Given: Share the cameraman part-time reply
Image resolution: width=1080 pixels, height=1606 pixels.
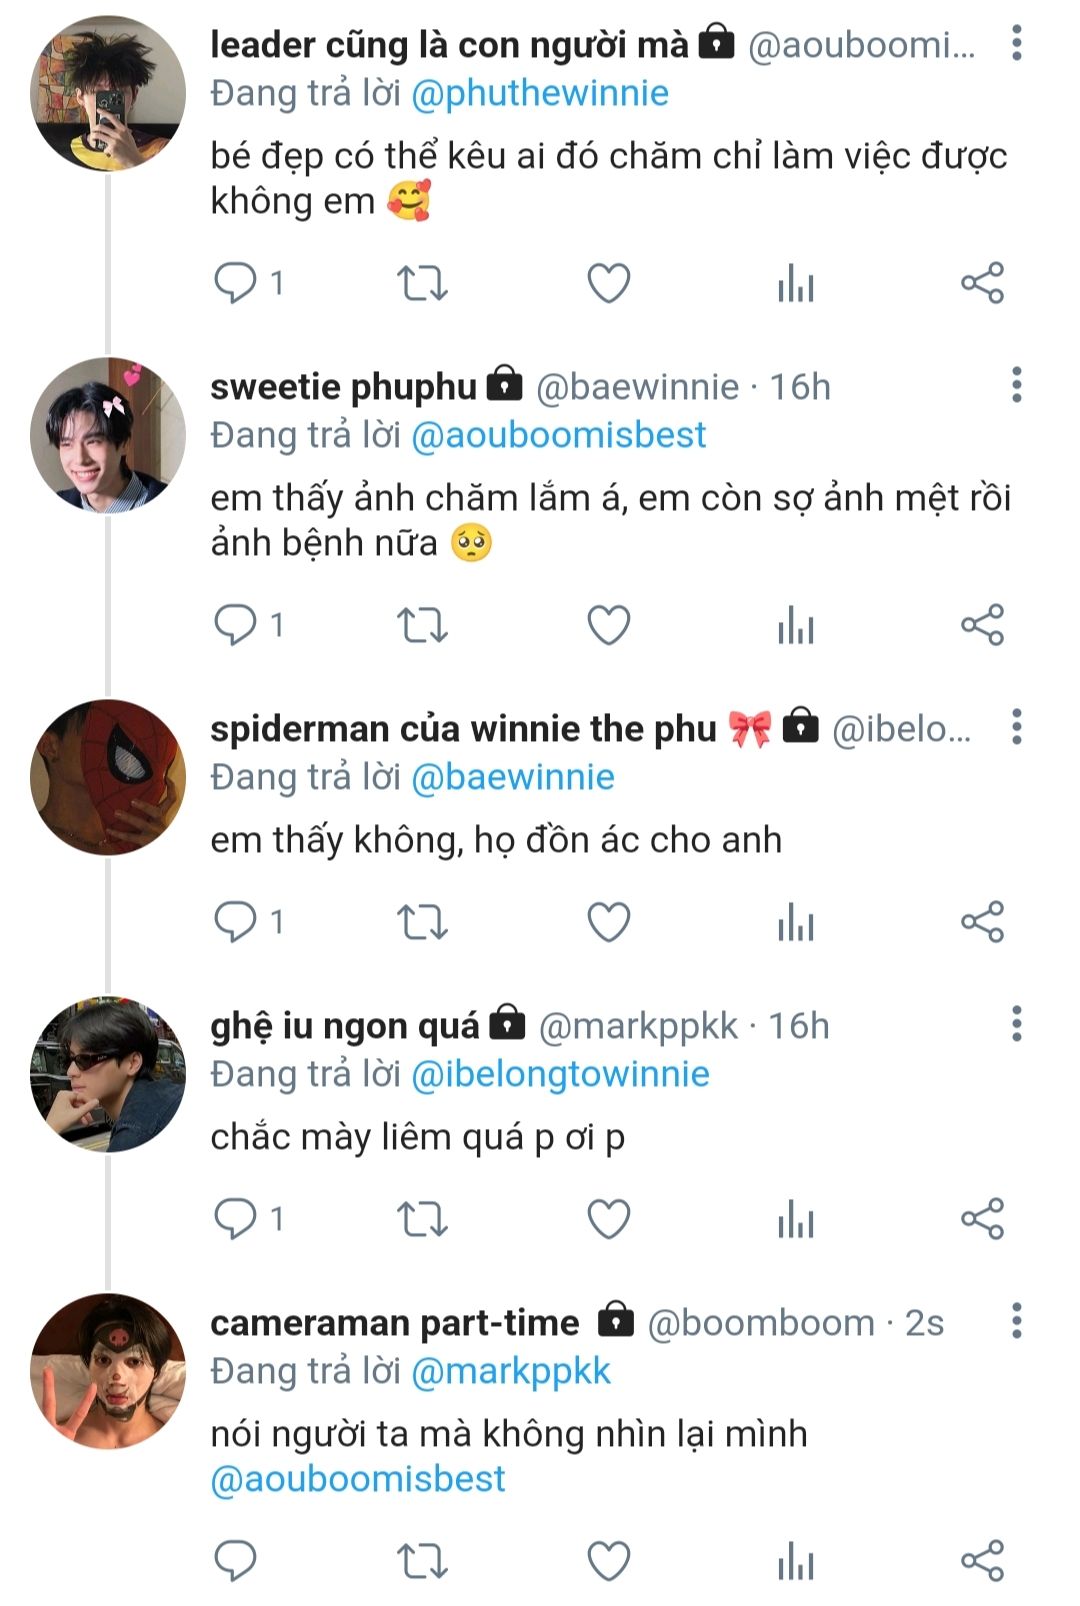Looking at the screenshot, I should point(982,1561).
